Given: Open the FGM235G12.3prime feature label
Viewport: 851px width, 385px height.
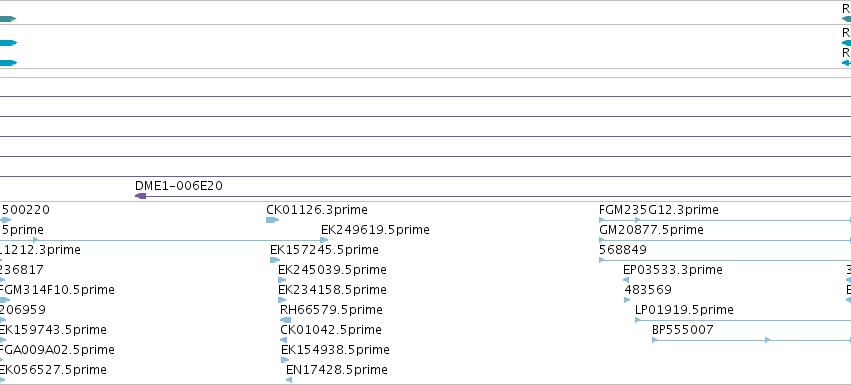Looking at the screenshot, I should [x=659, y=210].
